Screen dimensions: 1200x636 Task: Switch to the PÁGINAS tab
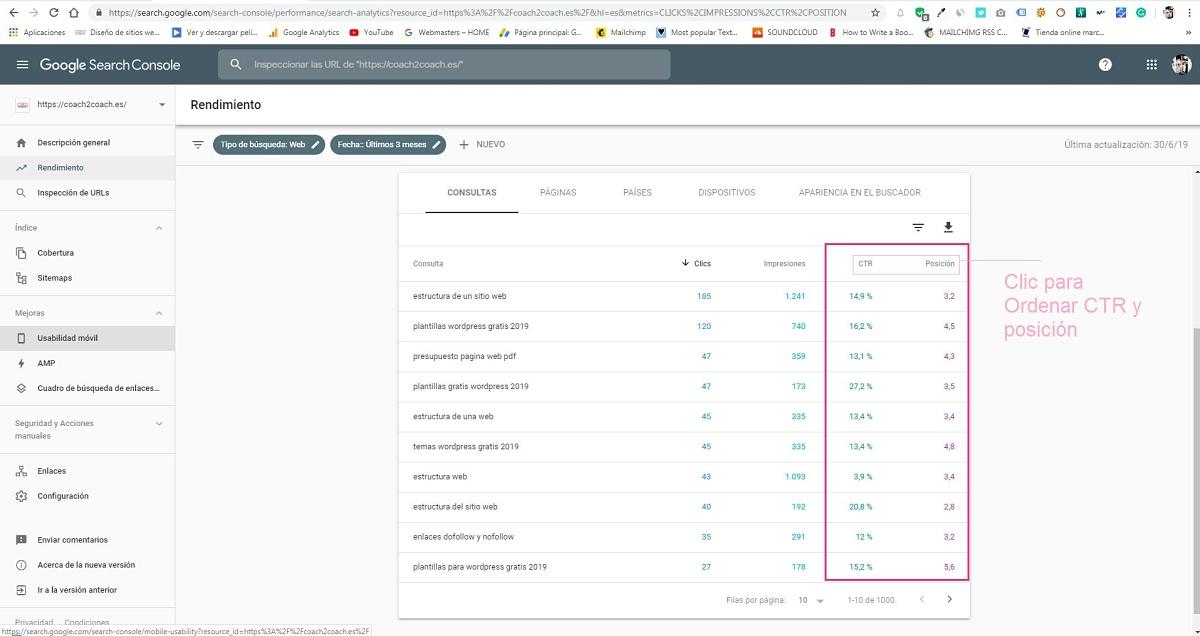pyautogui.click(x=558, y=193)
